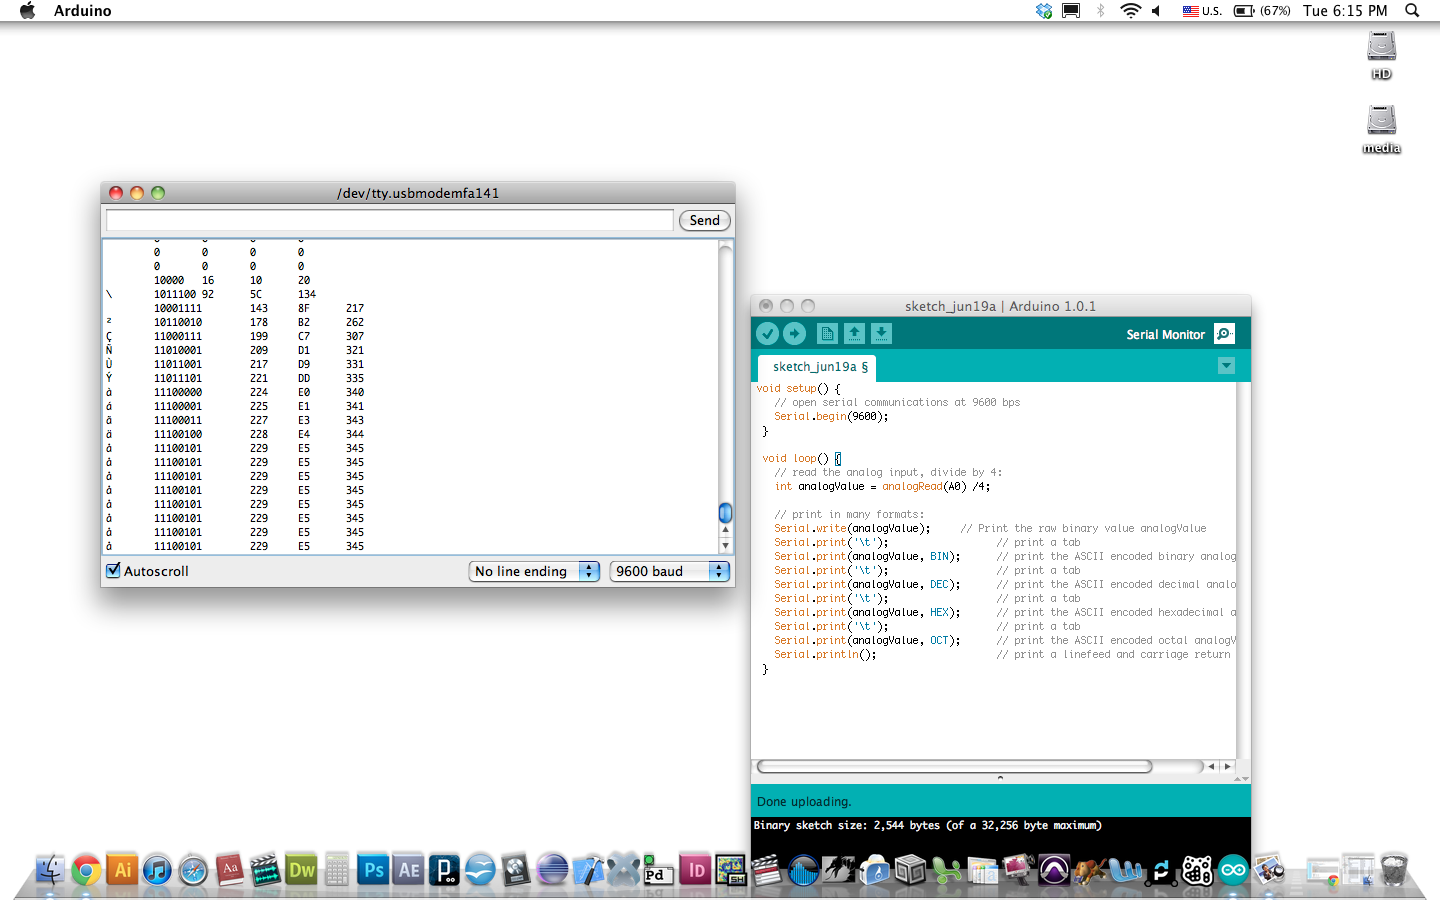This screenshot has width=1440, height=900.
Task: Create a new sketch with the New icon
Action: [x=827, y=334]
